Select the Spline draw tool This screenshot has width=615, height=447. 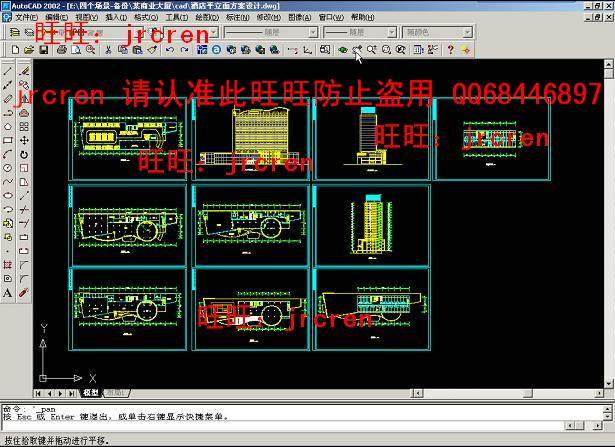tap(7, 182)
